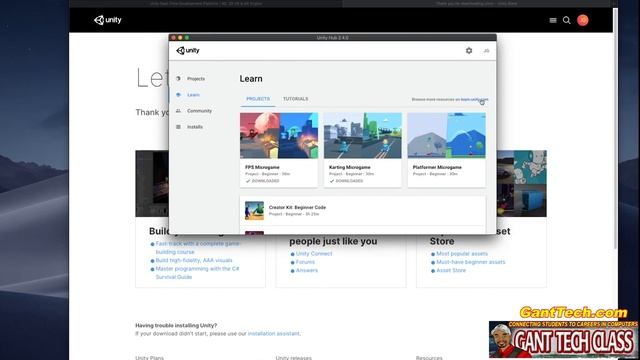Click the Karting Microgame title
Viewport: 640px width, 360px height.
(349, 167)
